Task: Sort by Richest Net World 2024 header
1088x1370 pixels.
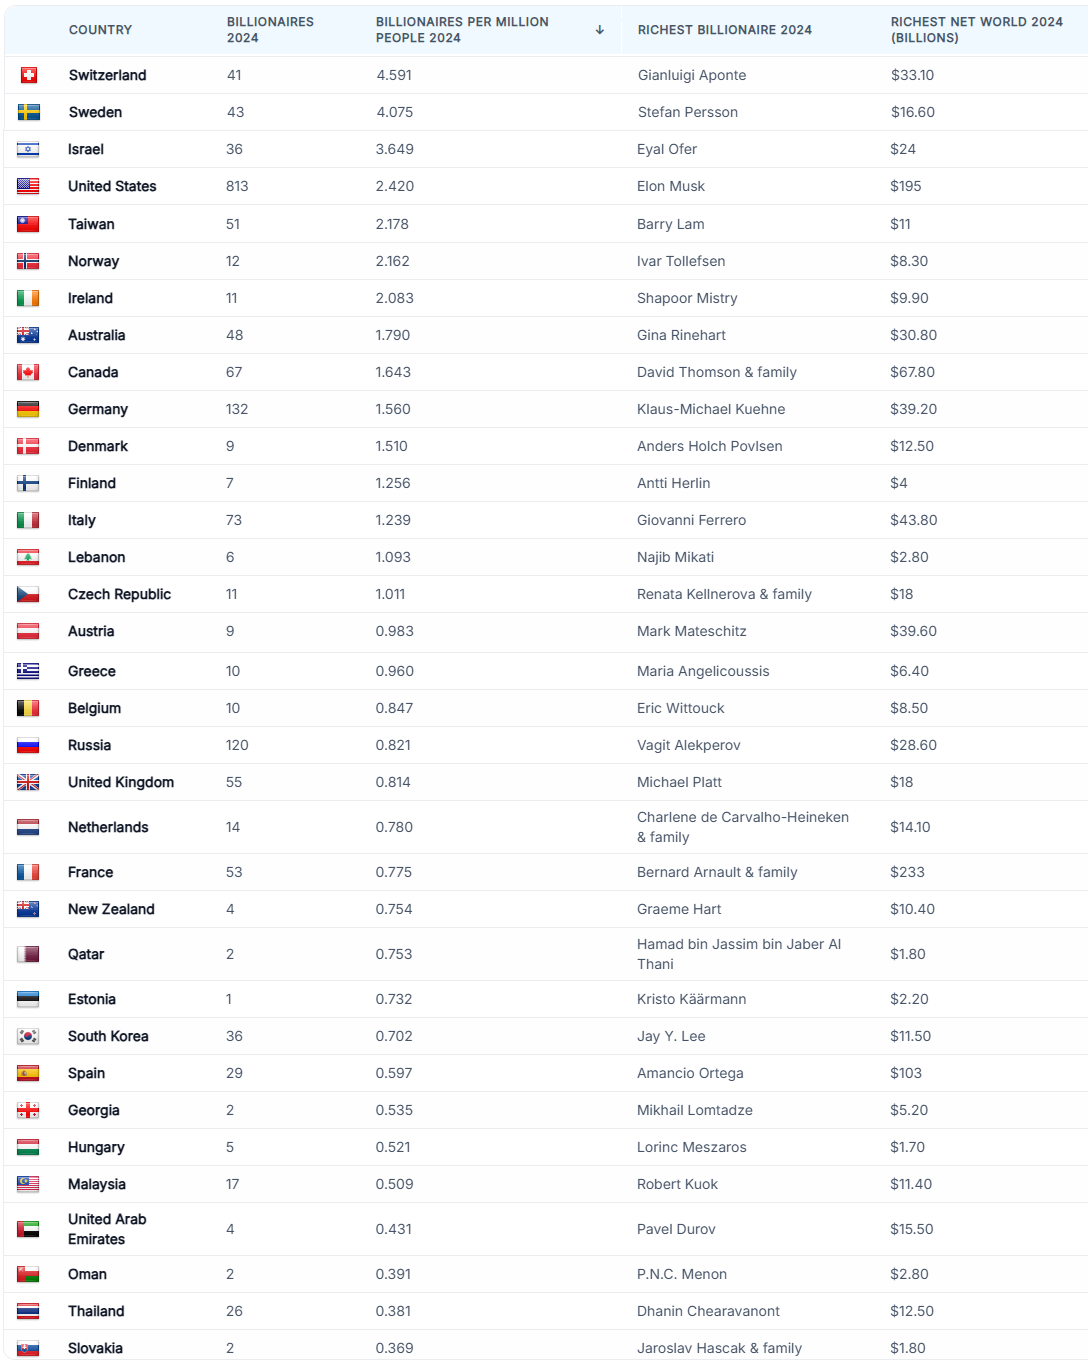Action: tap(976, 30)
